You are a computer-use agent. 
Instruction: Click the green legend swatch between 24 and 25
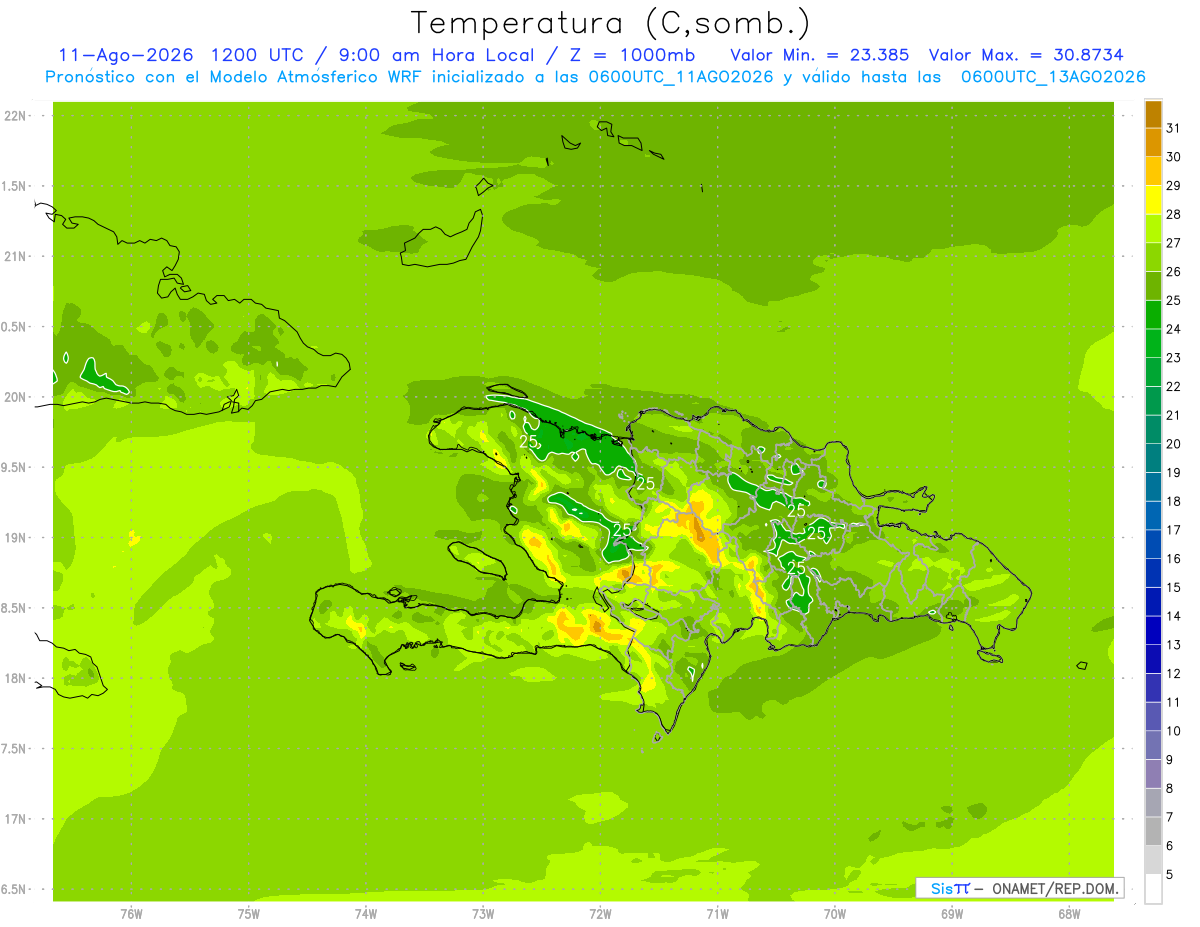[x=1153, y=315]
